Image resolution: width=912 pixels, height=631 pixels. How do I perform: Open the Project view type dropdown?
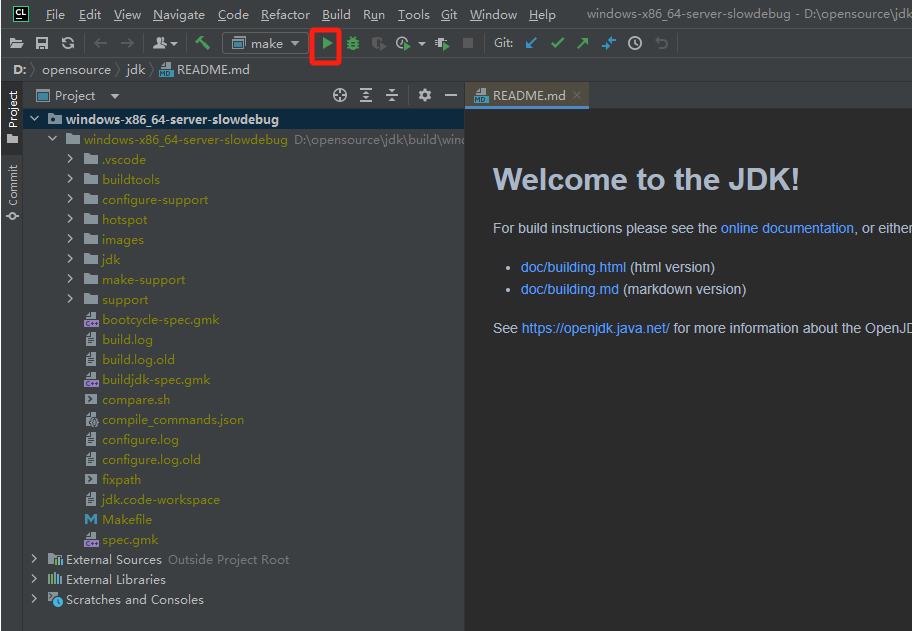pyautogui.click(x=115, y=96)
